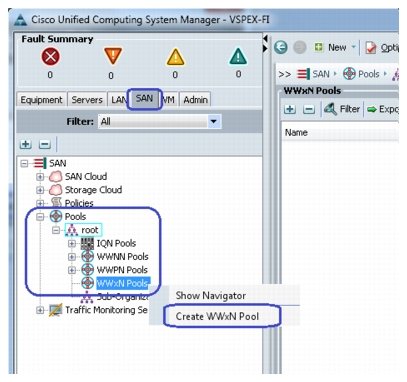Click the SAN Cloud icon

pyautogui.click(x=56, y=177)
